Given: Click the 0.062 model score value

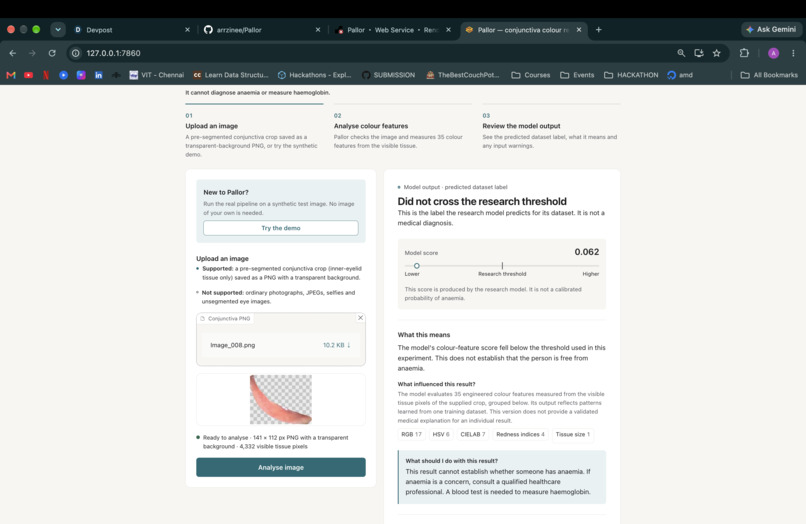Looking at the screenshot, I should tap(587, 252).
